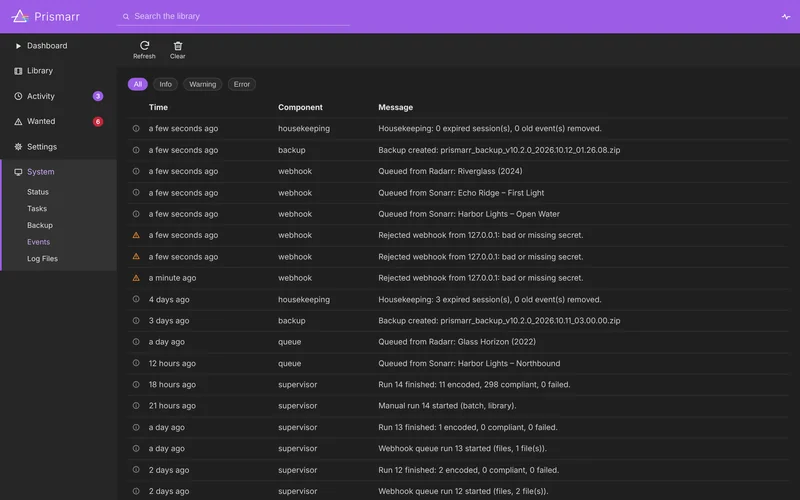
Task: Click the Activity count badge 3
Action: 98,96
